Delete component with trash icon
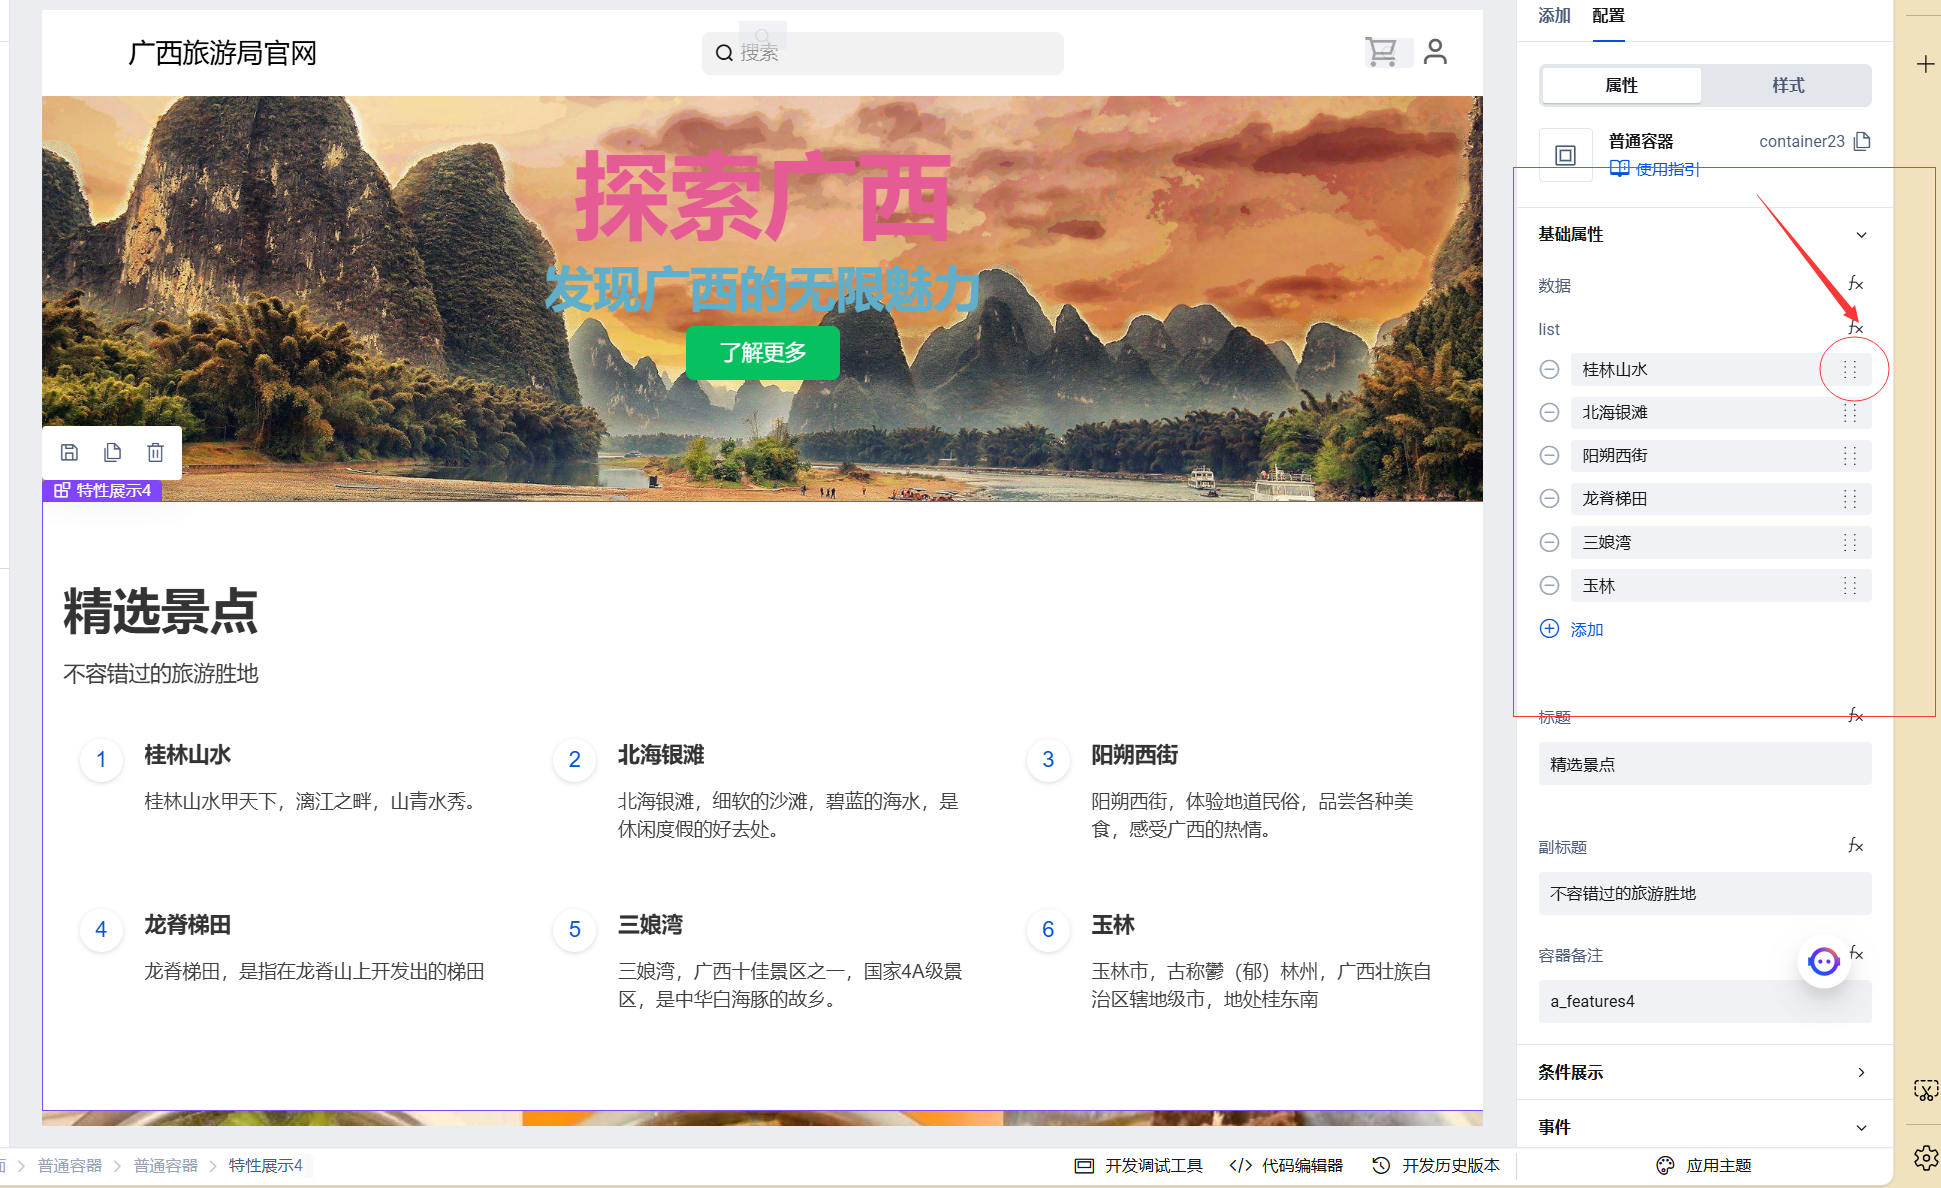 pyautogui.click(x=155, y=453)
